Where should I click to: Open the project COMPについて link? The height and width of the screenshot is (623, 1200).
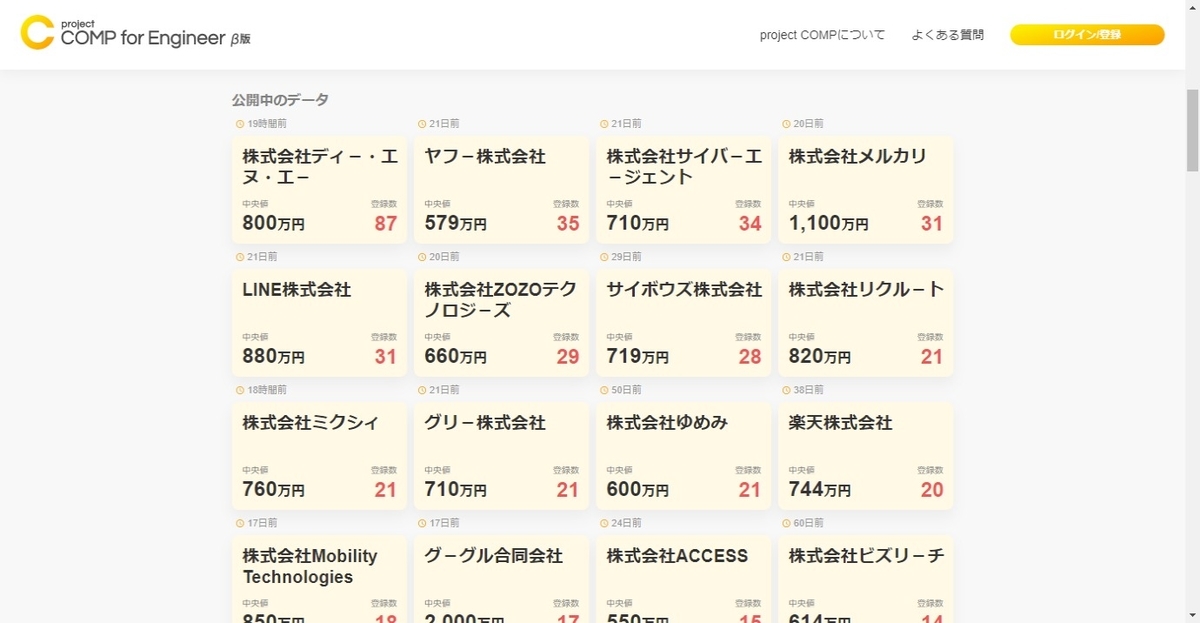click(x=822, y=35)
